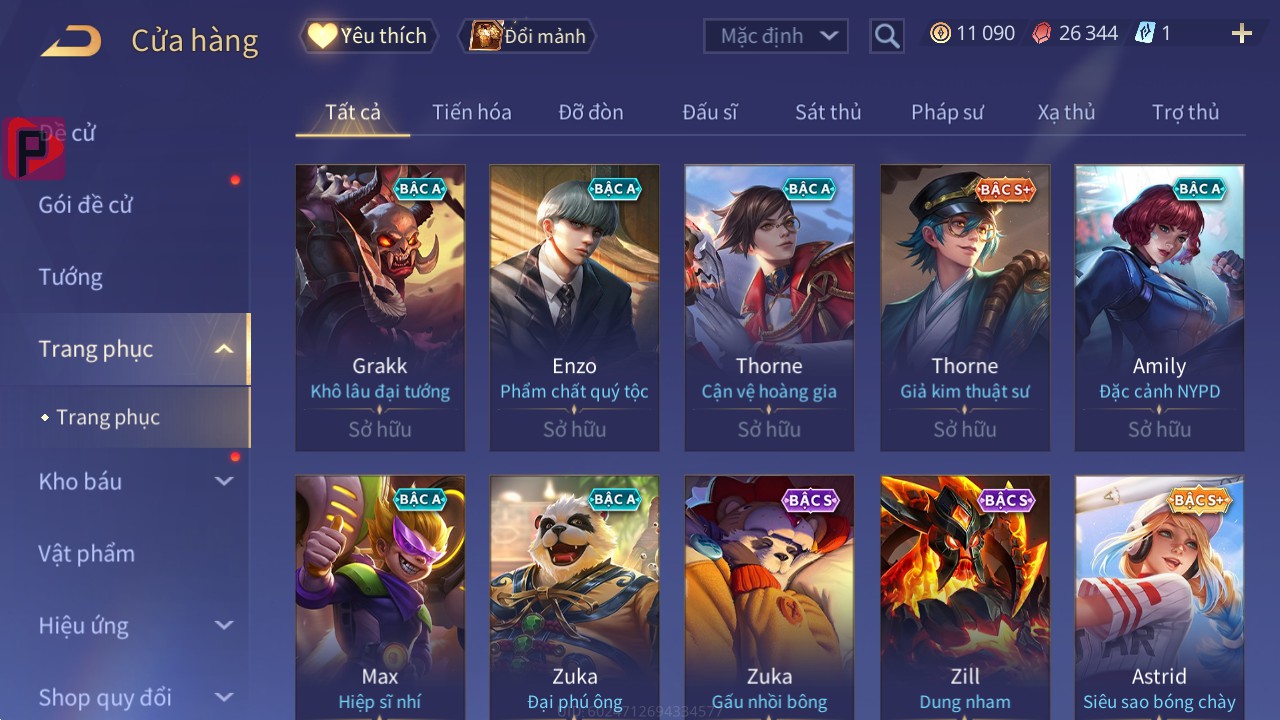1280x720 pixels.
Task: Open the Mặc định sorting dropdown
Action: 776,36
